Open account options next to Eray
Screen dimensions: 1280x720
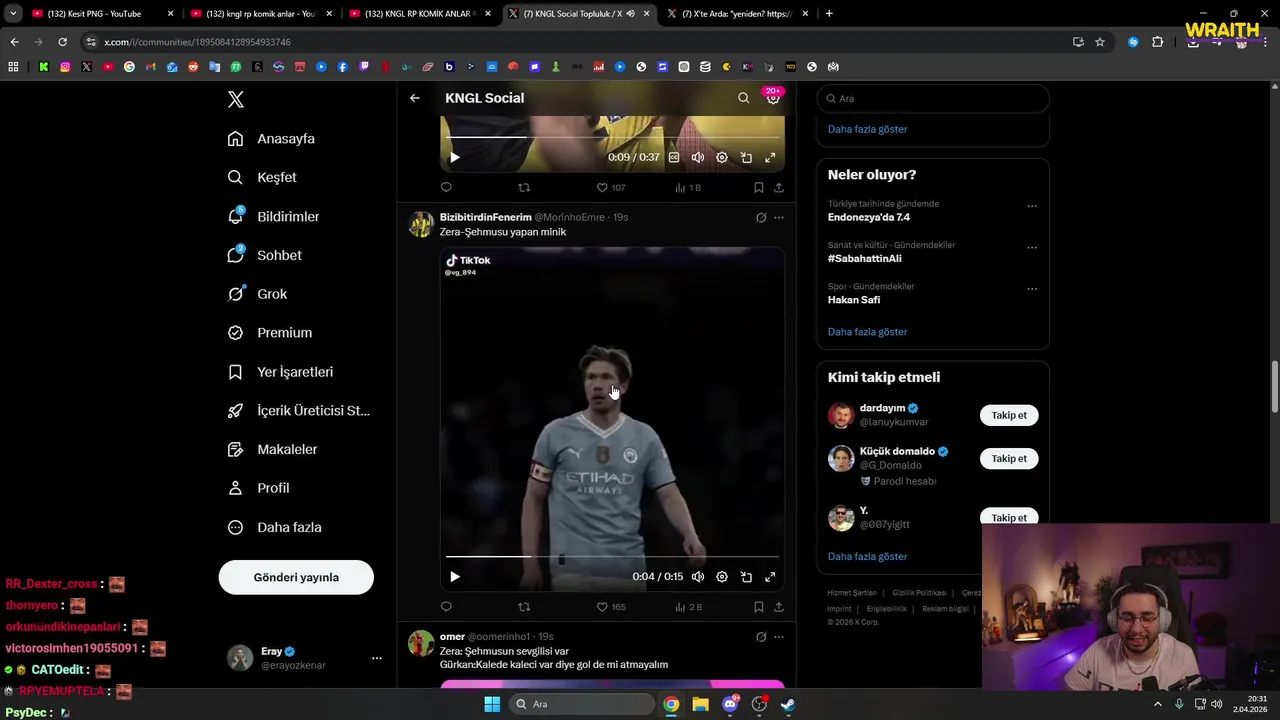click(x=377, y=658)
